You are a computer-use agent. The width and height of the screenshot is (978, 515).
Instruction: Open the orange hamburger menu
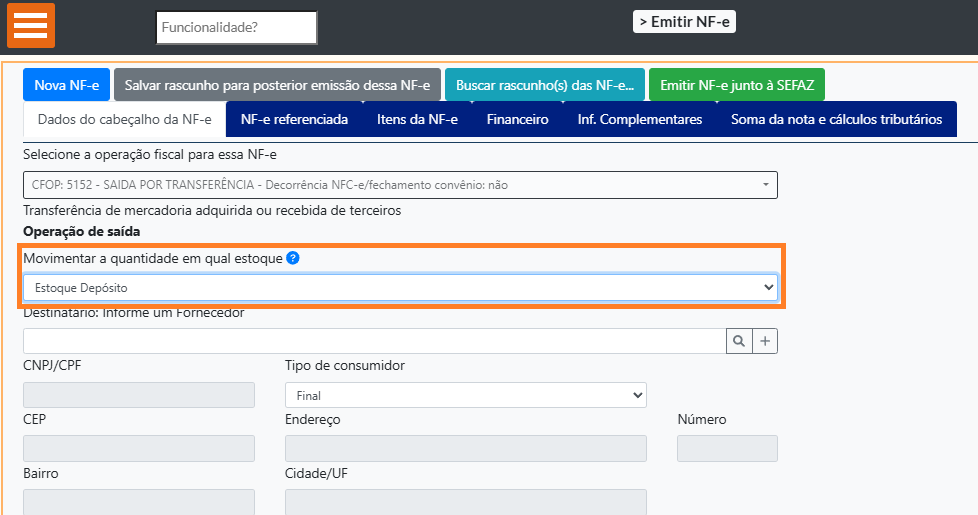click(31, 26)
